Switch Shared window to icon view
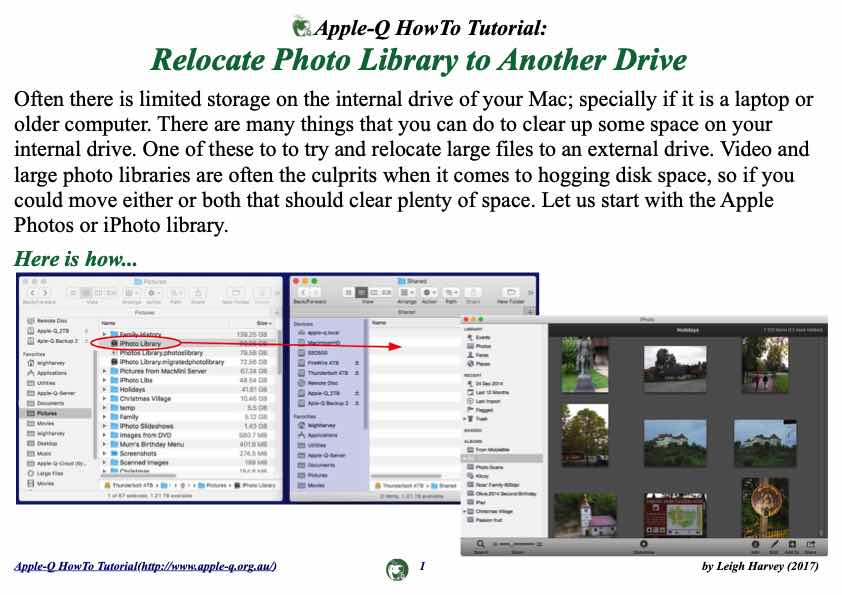 (x=349, y=292)
